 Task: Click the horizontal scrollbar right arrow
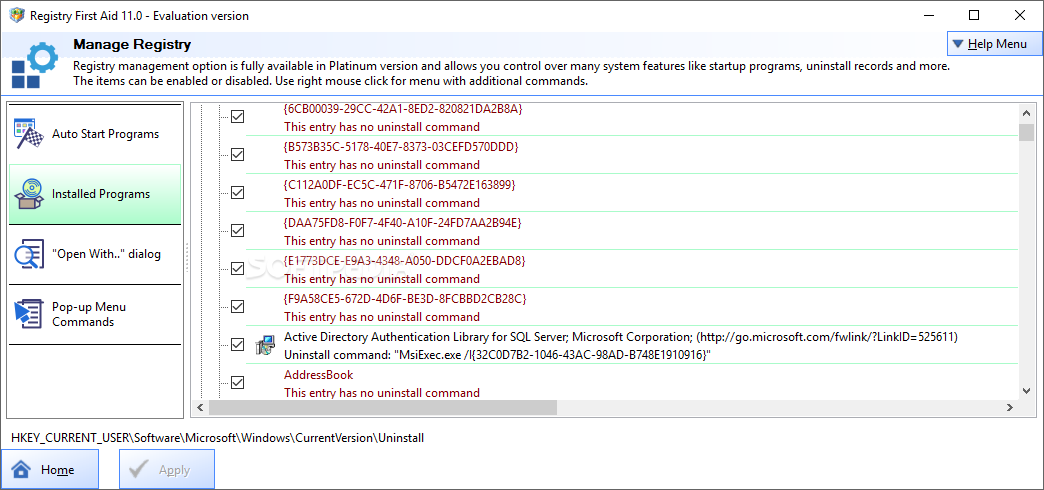(1010, 407)
